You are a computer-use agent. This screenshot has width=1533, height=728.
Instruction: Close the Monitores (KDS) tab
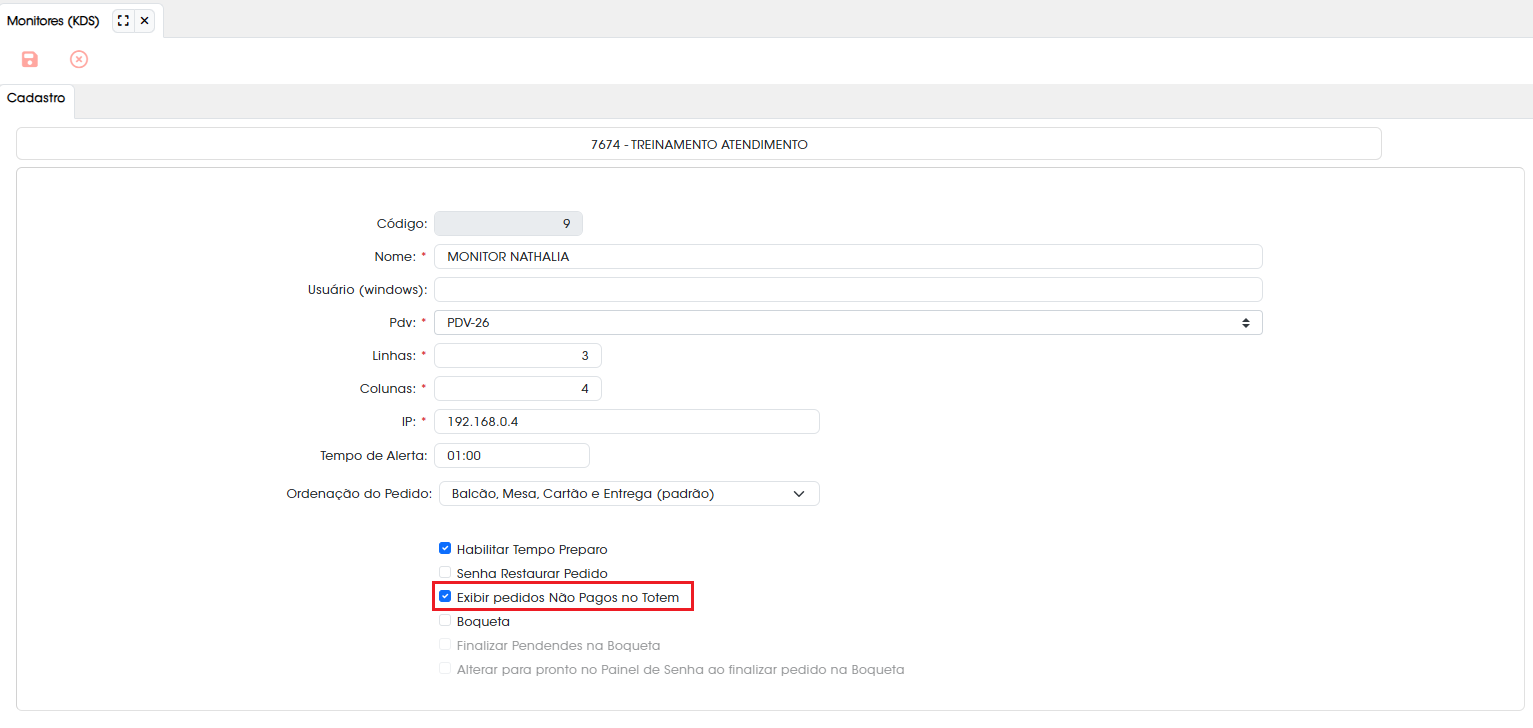[145, 20]
